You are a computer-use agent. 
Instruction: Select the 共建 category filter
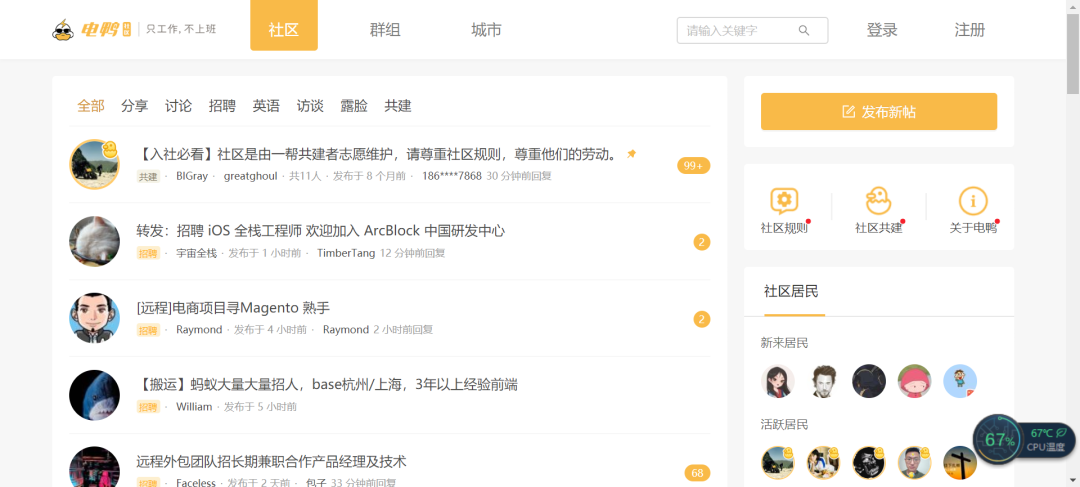coord(398,105)
